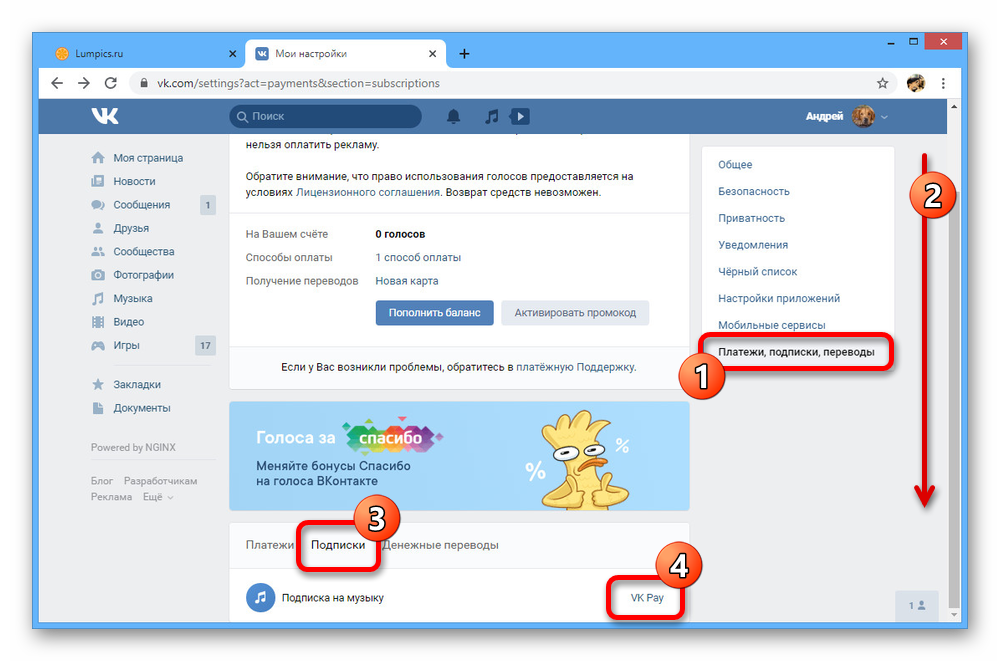The width and height of the screenshot is (1000, 661).
Task: Expand the Ещё footer dropdown
Action: pos(158,497)
